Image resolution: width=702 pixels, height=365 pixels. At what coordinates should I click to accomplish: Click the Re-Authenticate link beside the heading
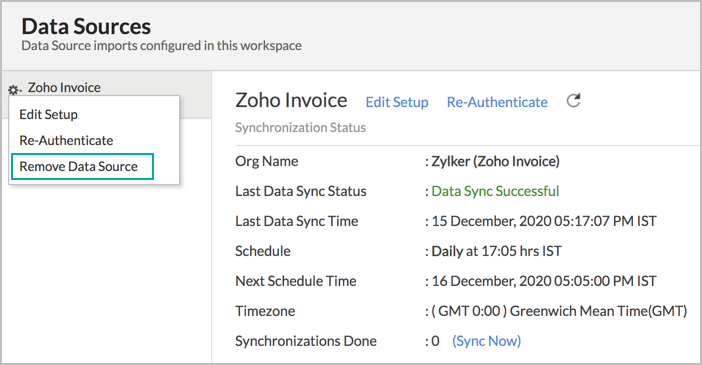point(497,102)
